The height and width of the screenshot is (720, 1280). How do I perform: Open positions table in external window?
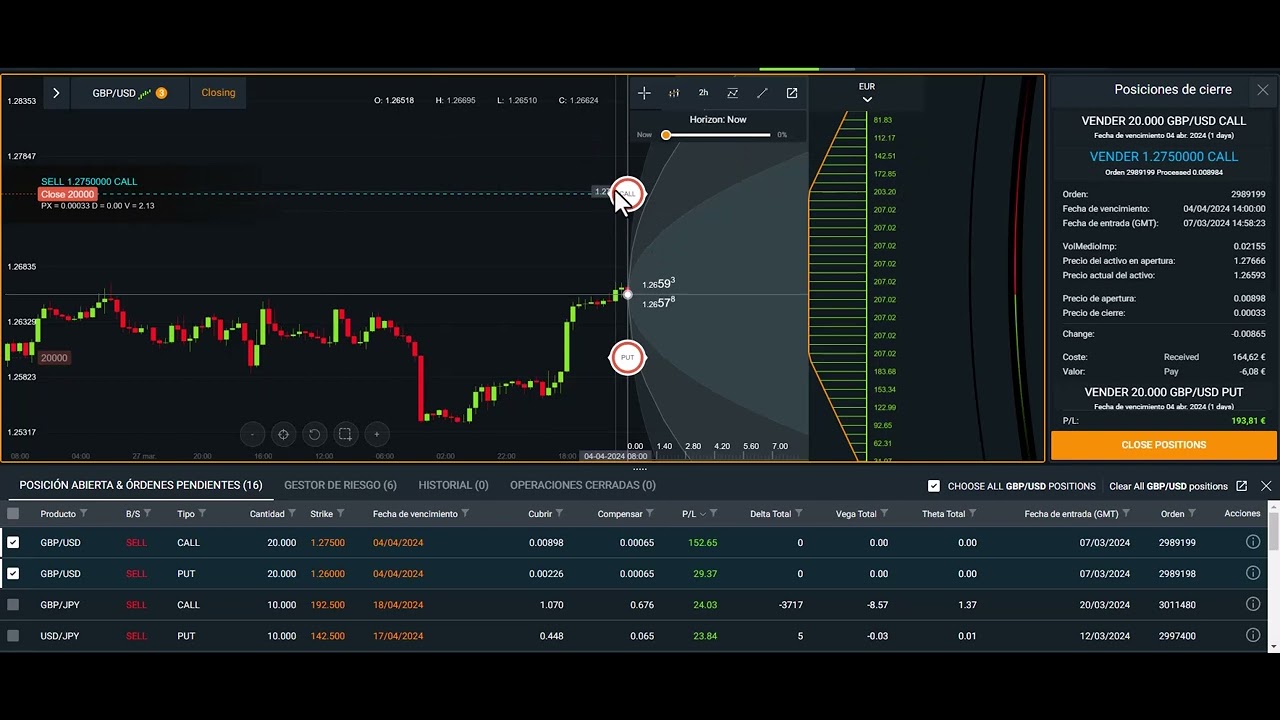(1242, 486)
